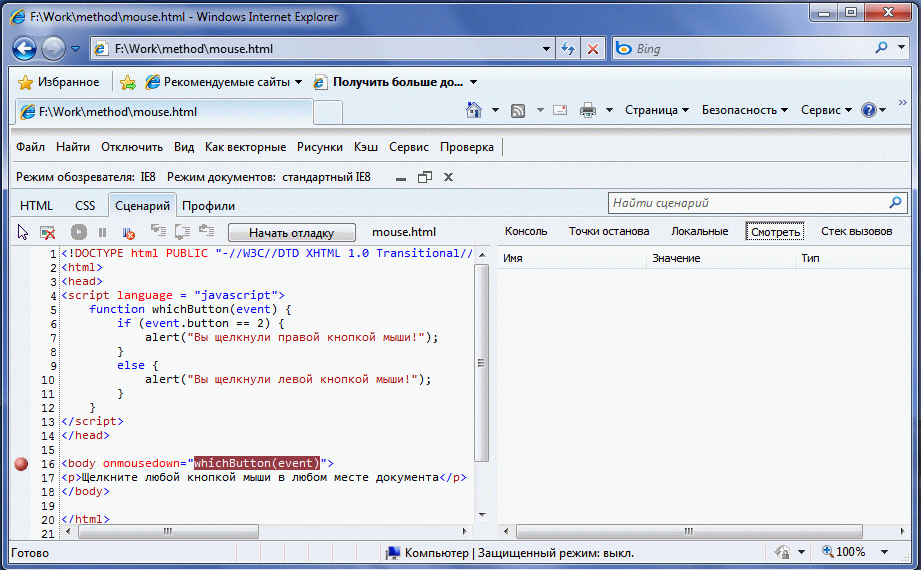Open the Страница menu
Viewport: 921px width, 570px height.
point(657,110)
